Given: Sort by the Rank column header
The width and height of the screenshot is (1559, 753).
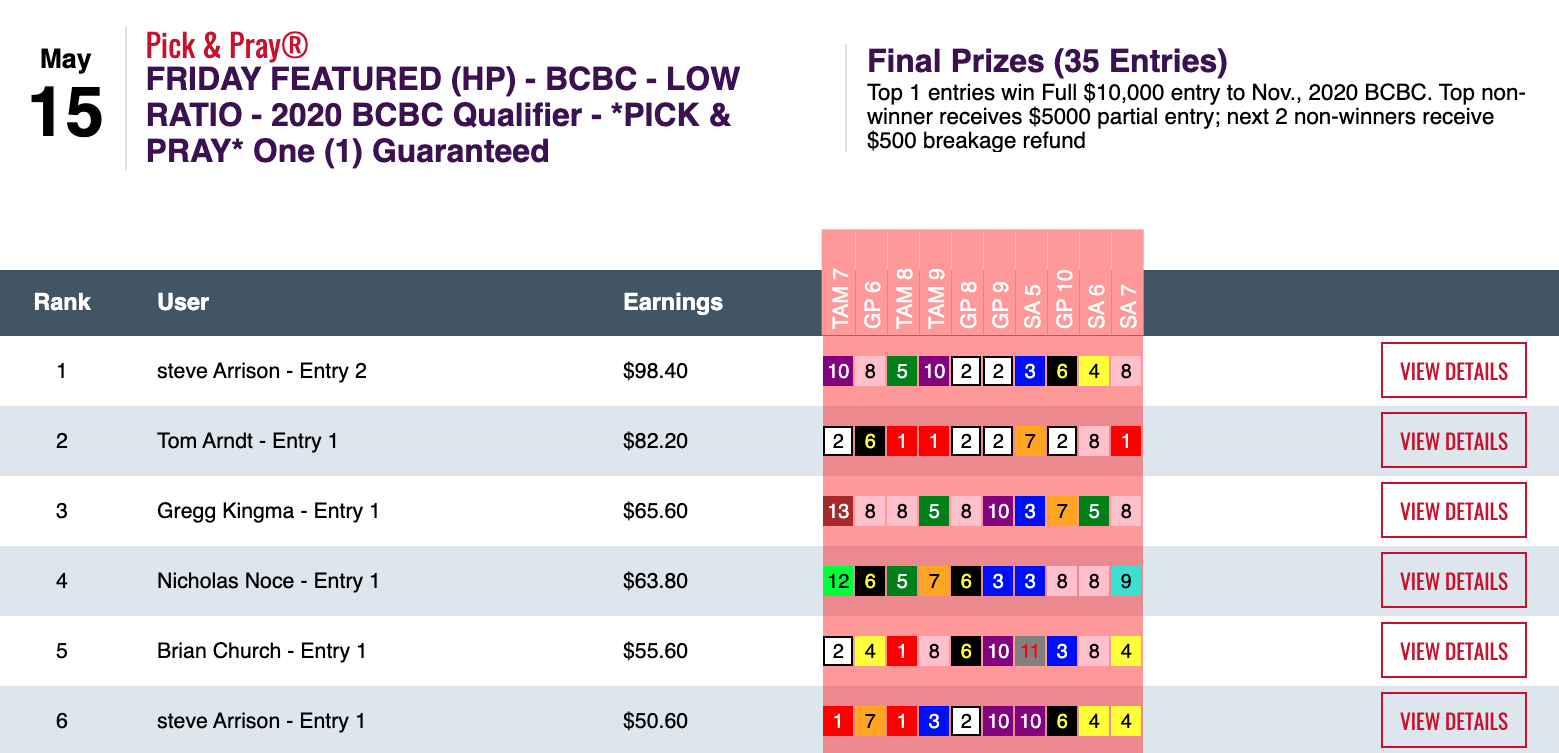Looking at the screenshot, I should (62, 302).
